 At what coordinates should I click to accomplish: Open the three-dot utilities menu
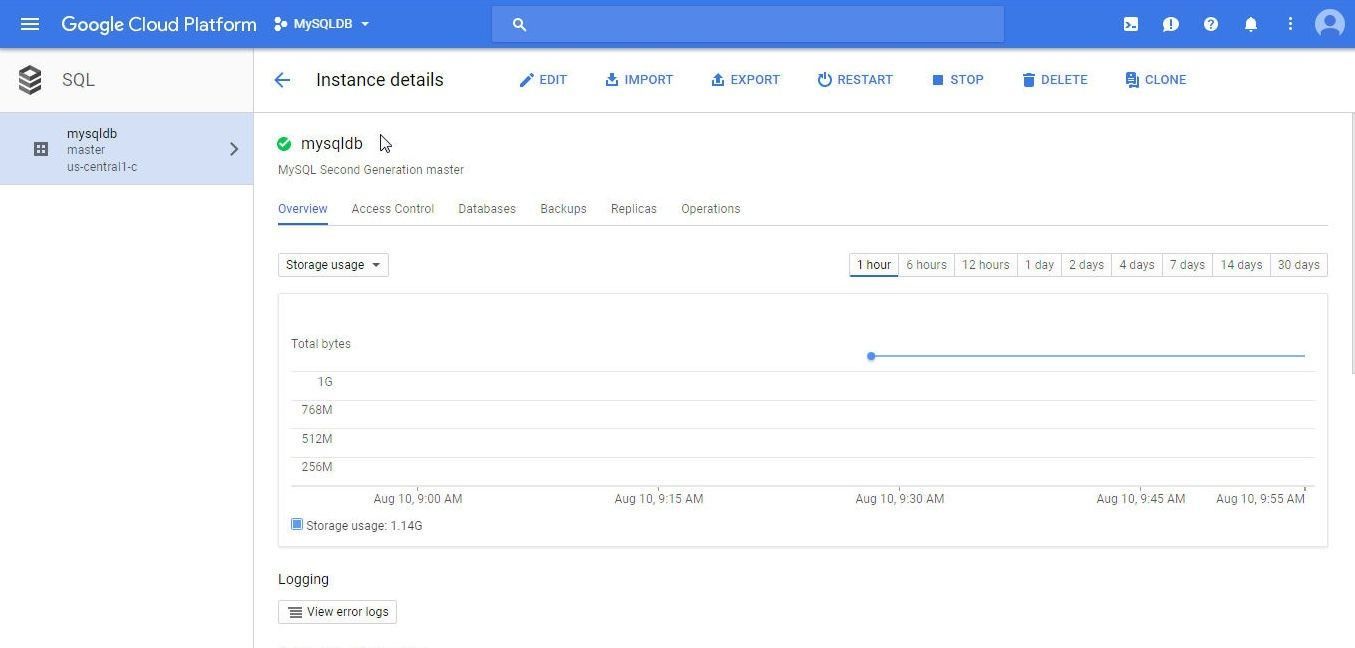pyautogui.click(x=1290, y=24)
